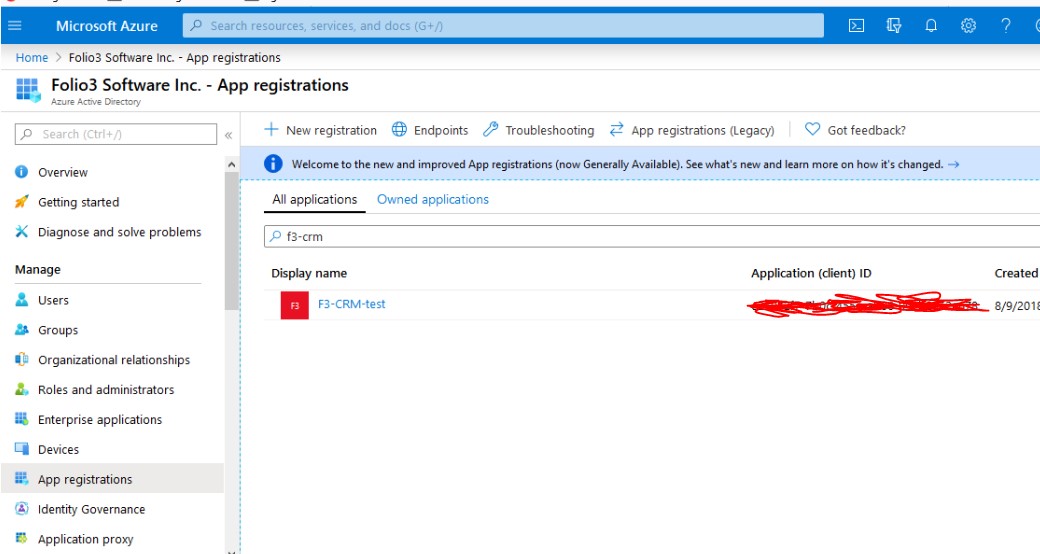The image size is (1040, 554).
Task: Click the Users person icon
Action: click(x=21, y=300)
